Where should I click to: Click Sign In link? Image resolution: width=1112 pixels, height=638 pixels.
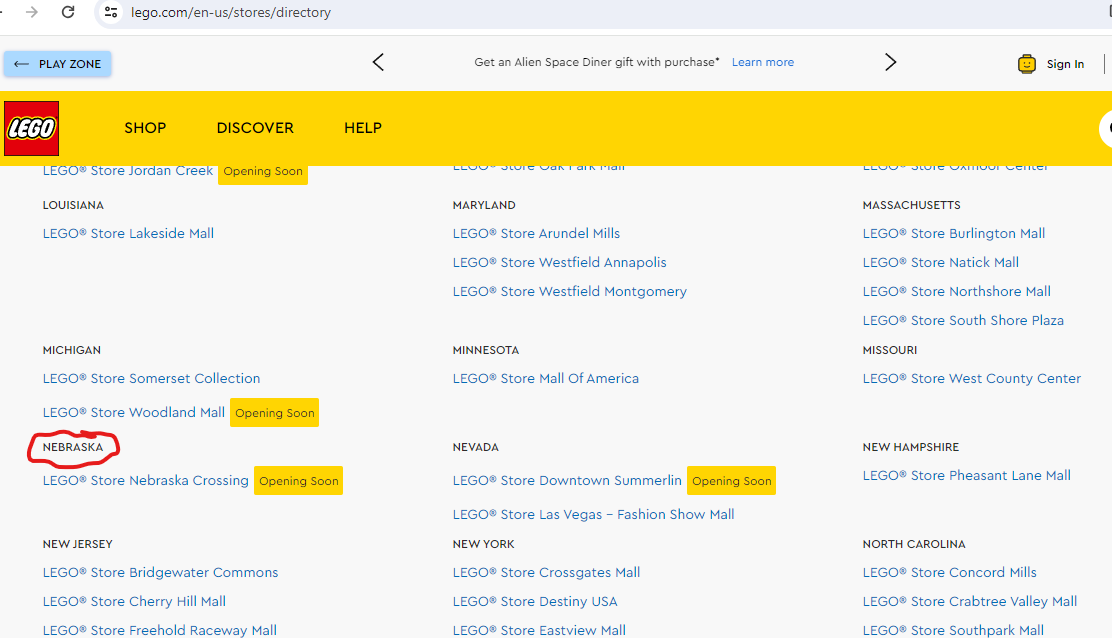[x=1065, y=64]
